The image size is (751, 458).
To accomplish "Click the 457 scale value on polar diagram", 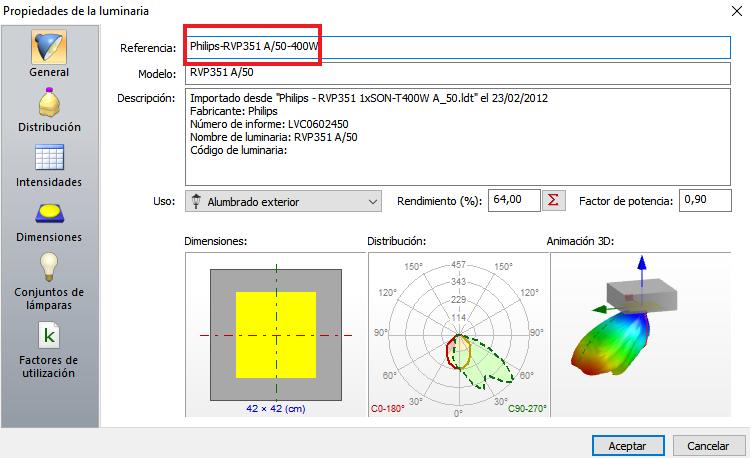I will (x=458, y=264).
